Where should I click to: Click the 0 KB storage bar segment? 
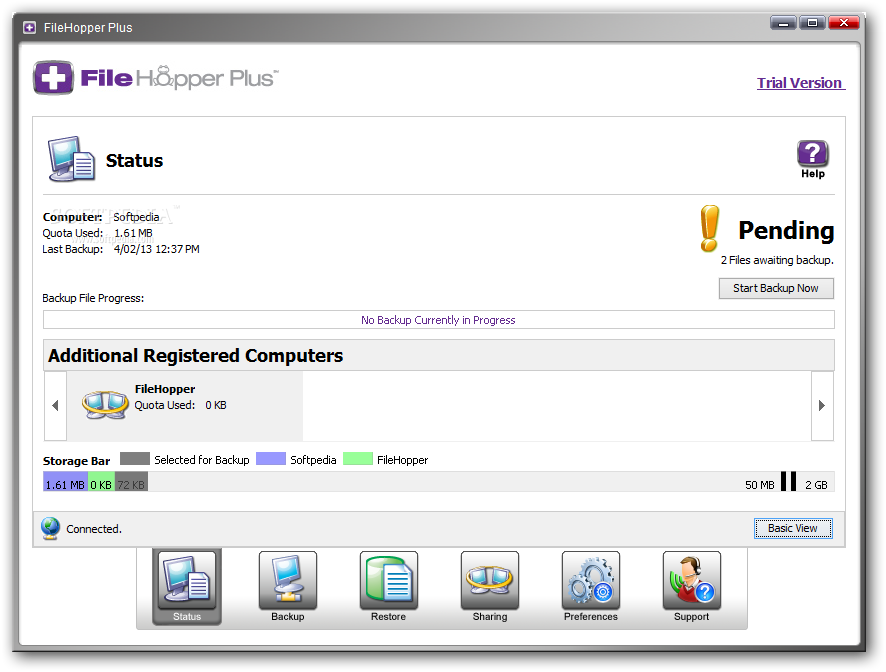[101, 482]
